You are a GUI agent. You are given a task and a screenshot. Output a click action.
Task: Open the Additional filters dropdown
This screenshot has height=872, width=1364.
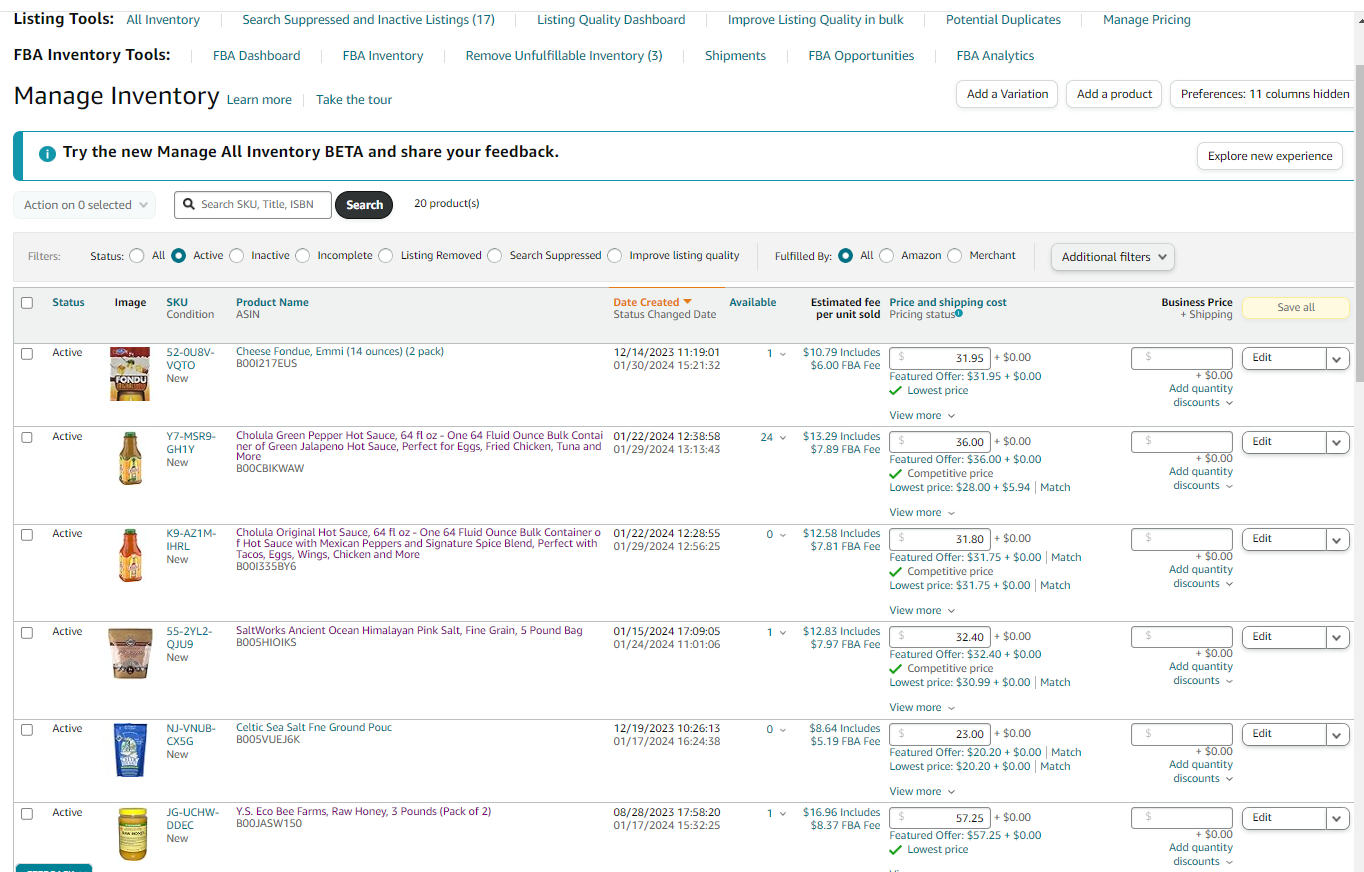click(1113, 257)
